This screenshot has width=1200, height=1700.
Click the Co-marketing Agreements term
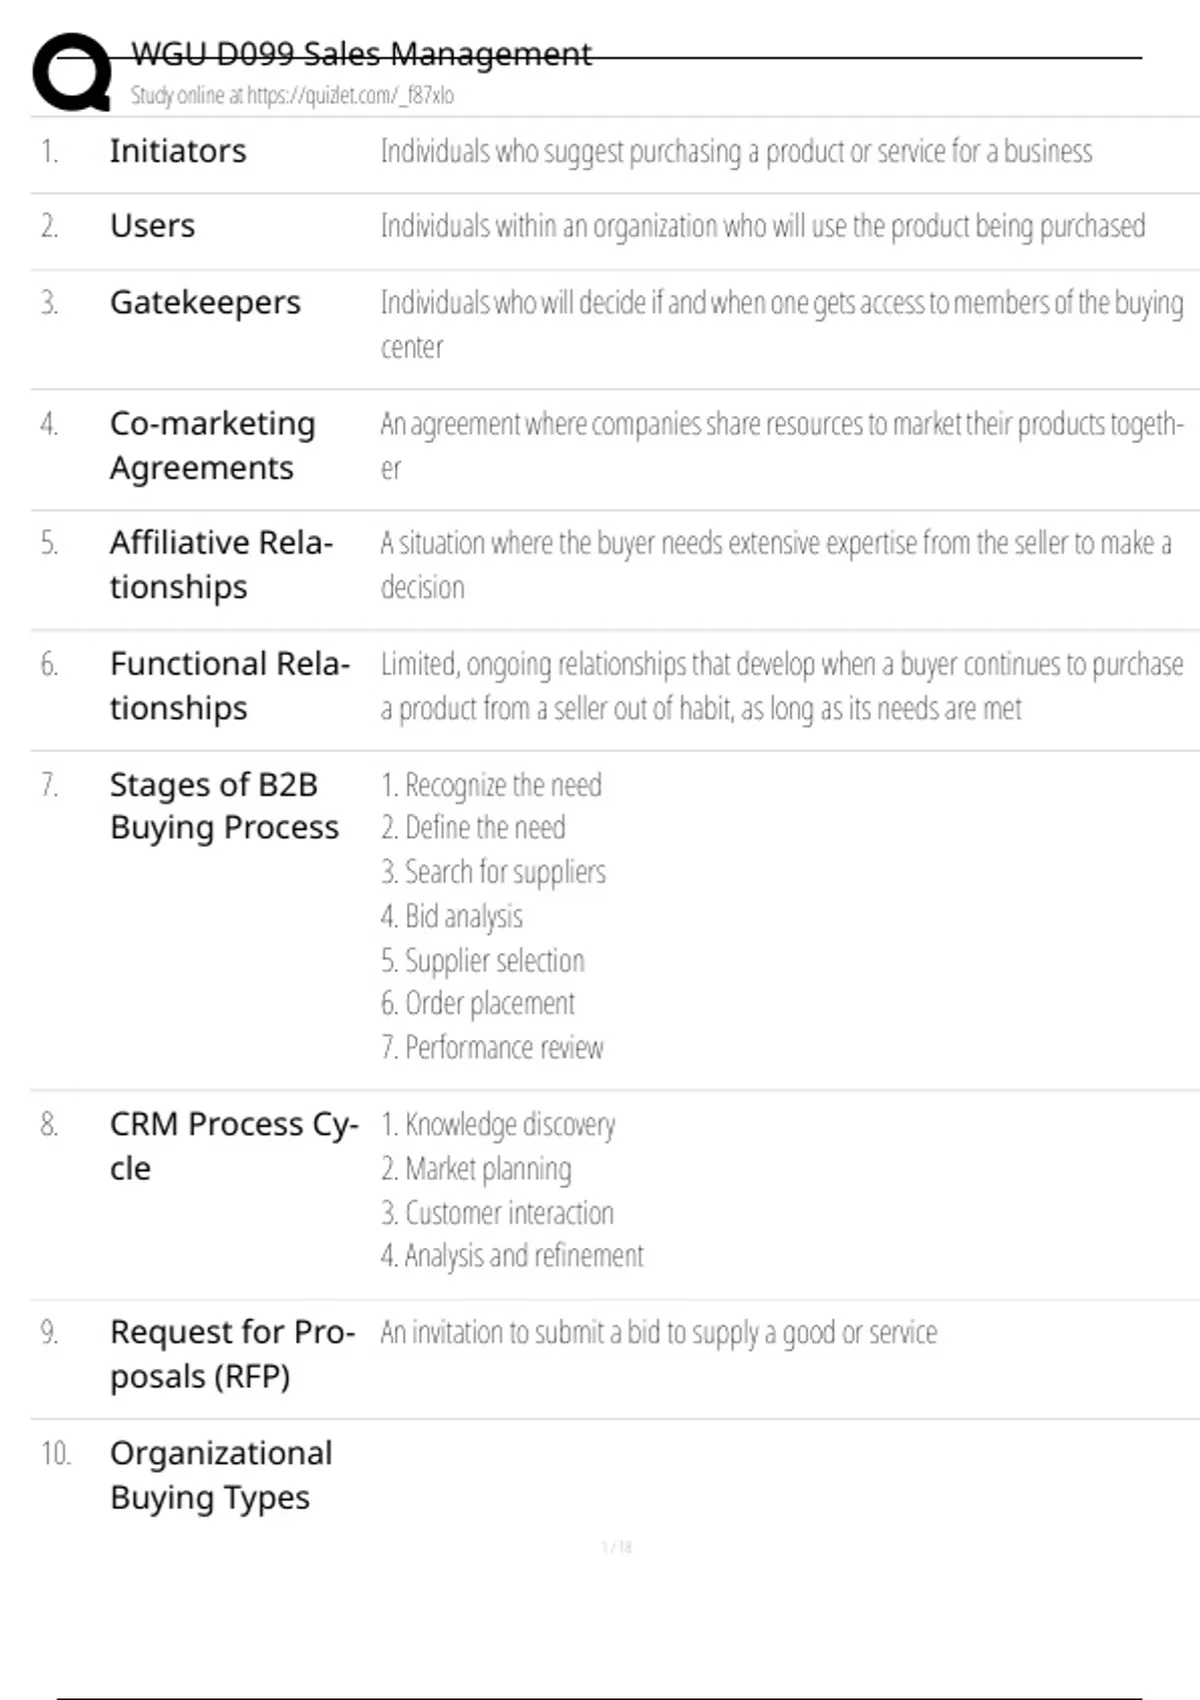212,445
